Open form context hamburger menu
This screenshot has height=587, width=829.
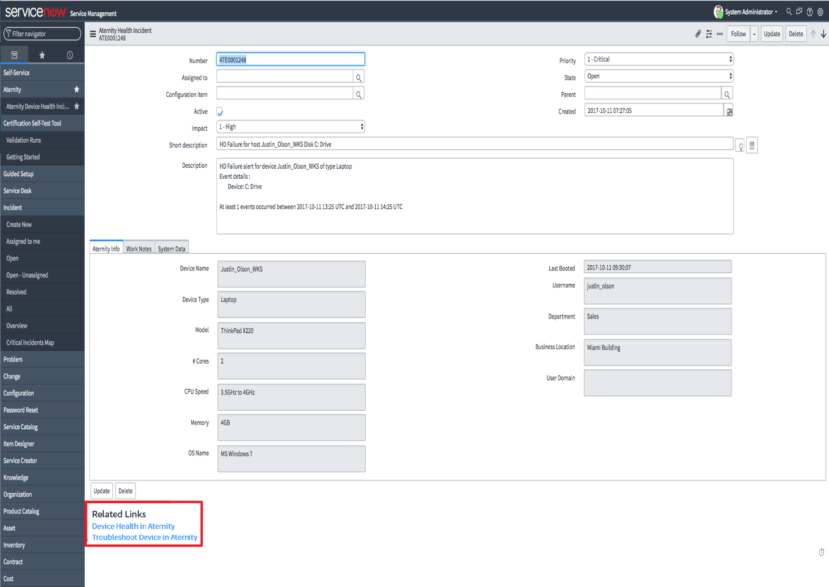coord(93,34)
